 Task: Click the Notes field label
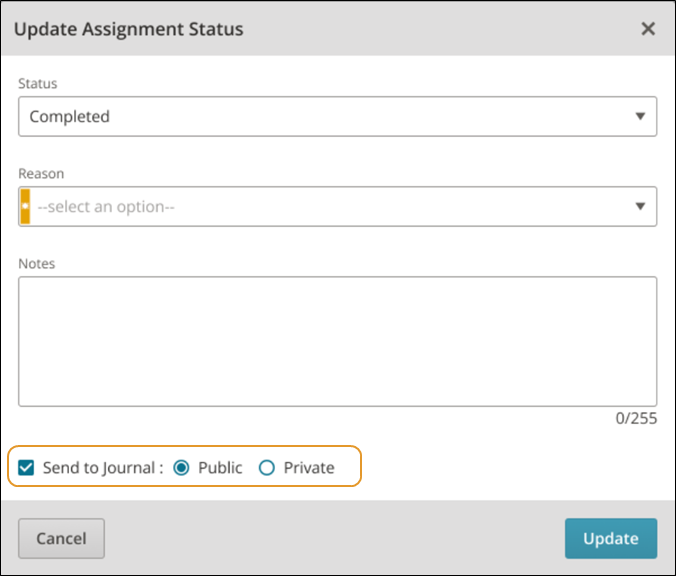(x=37, y=263)
